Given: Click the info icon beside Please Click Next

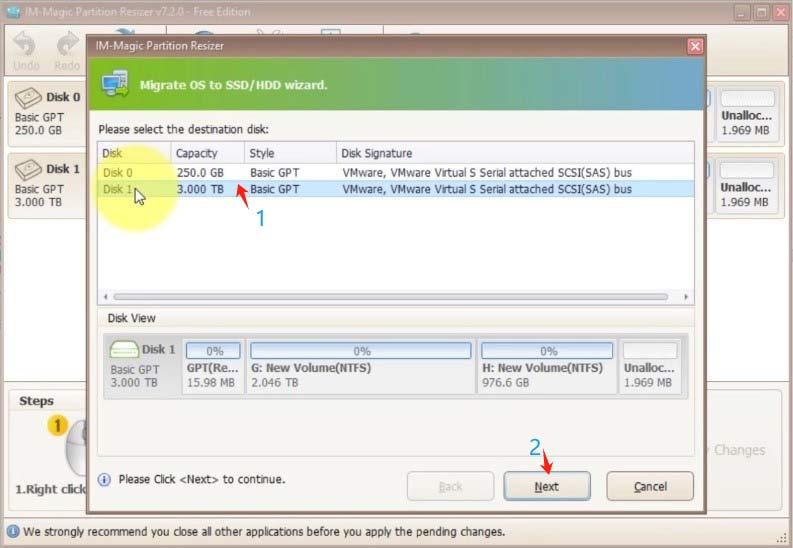Looking at the screenshot, I should (104, 479).
